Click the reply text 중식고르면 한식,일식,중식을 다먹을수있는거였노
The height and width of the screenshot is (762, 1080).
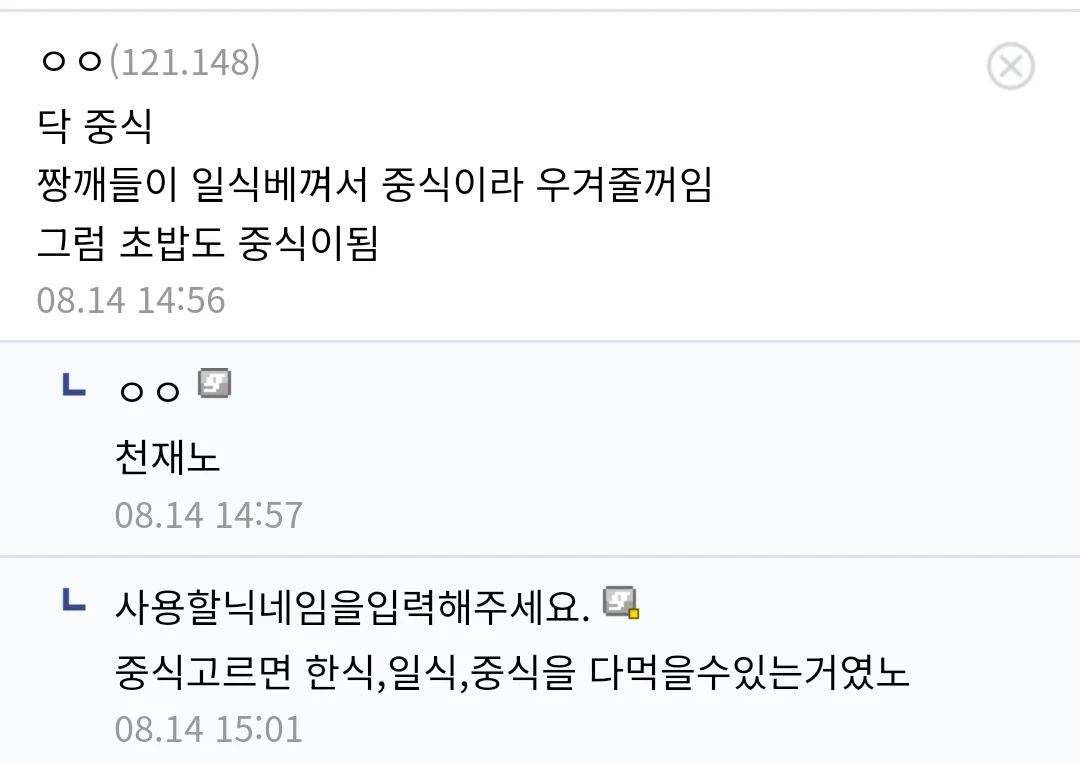512,672
